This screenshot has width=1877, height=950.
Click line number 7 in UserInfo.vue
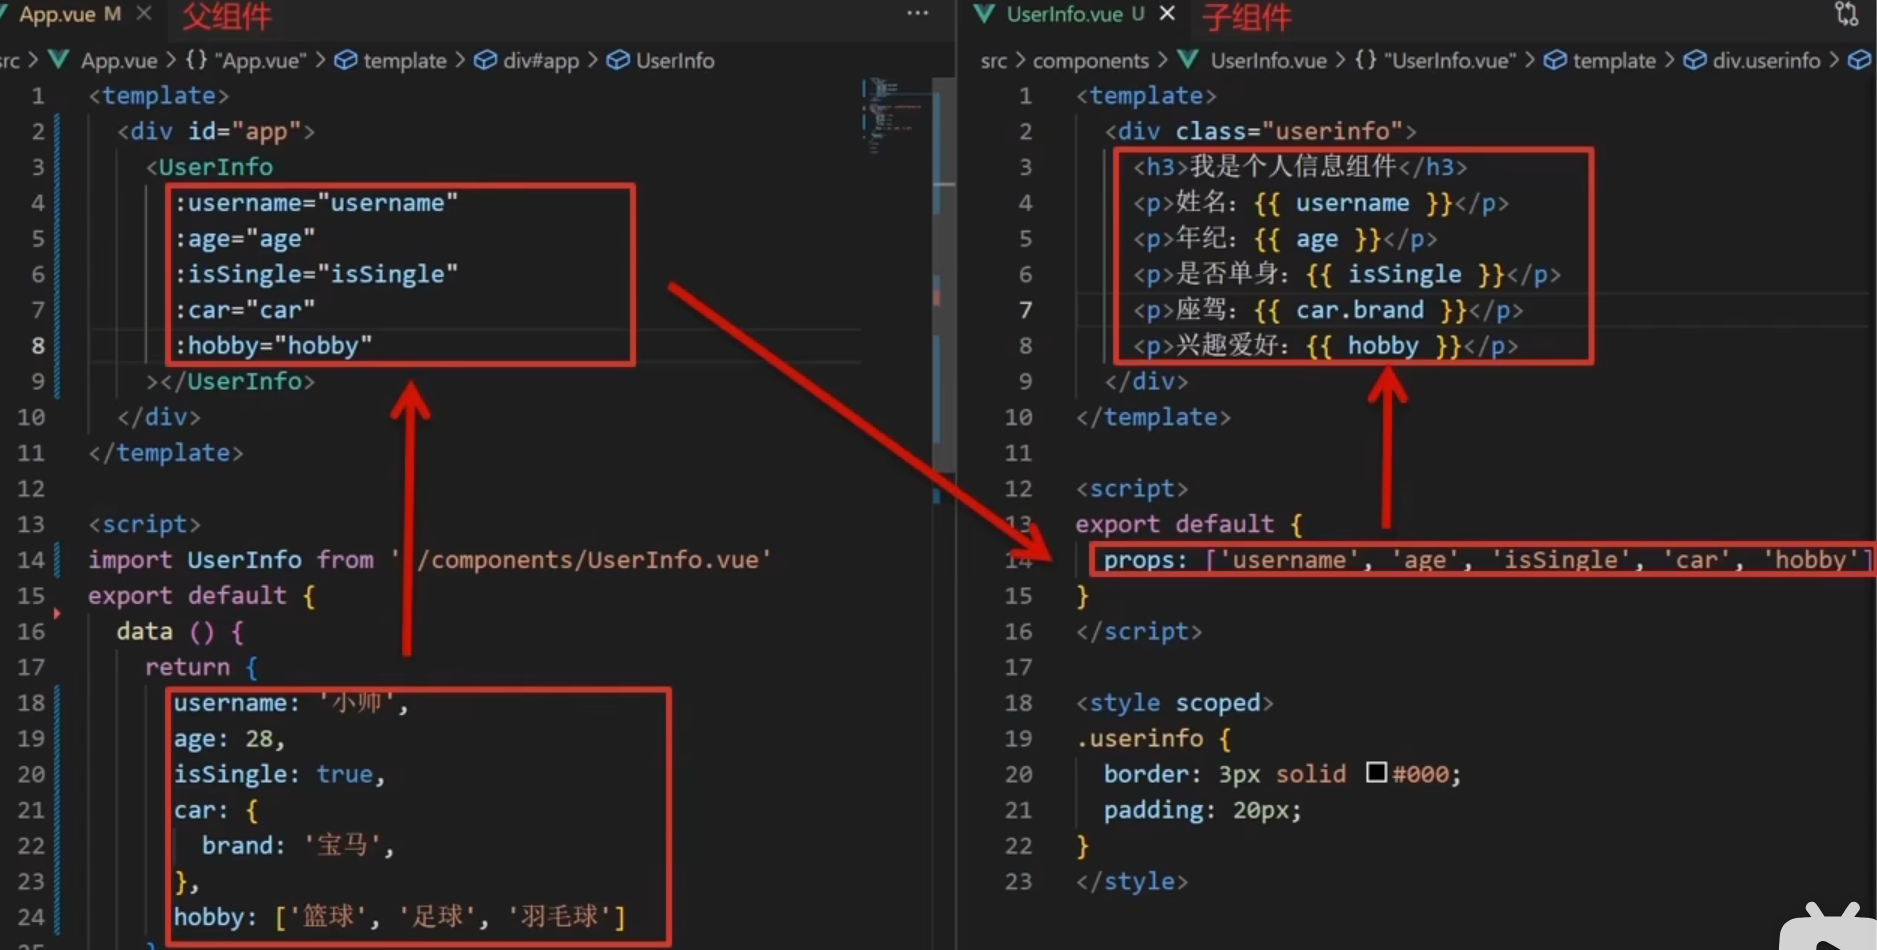pyautogui.click(x=1025, y=310)
